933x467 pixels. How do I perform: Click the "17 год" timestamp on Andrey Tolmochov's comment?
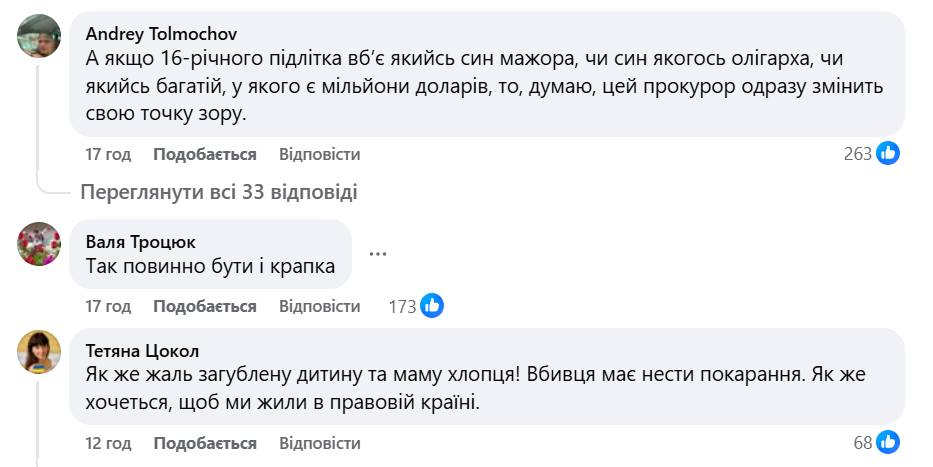109,155
